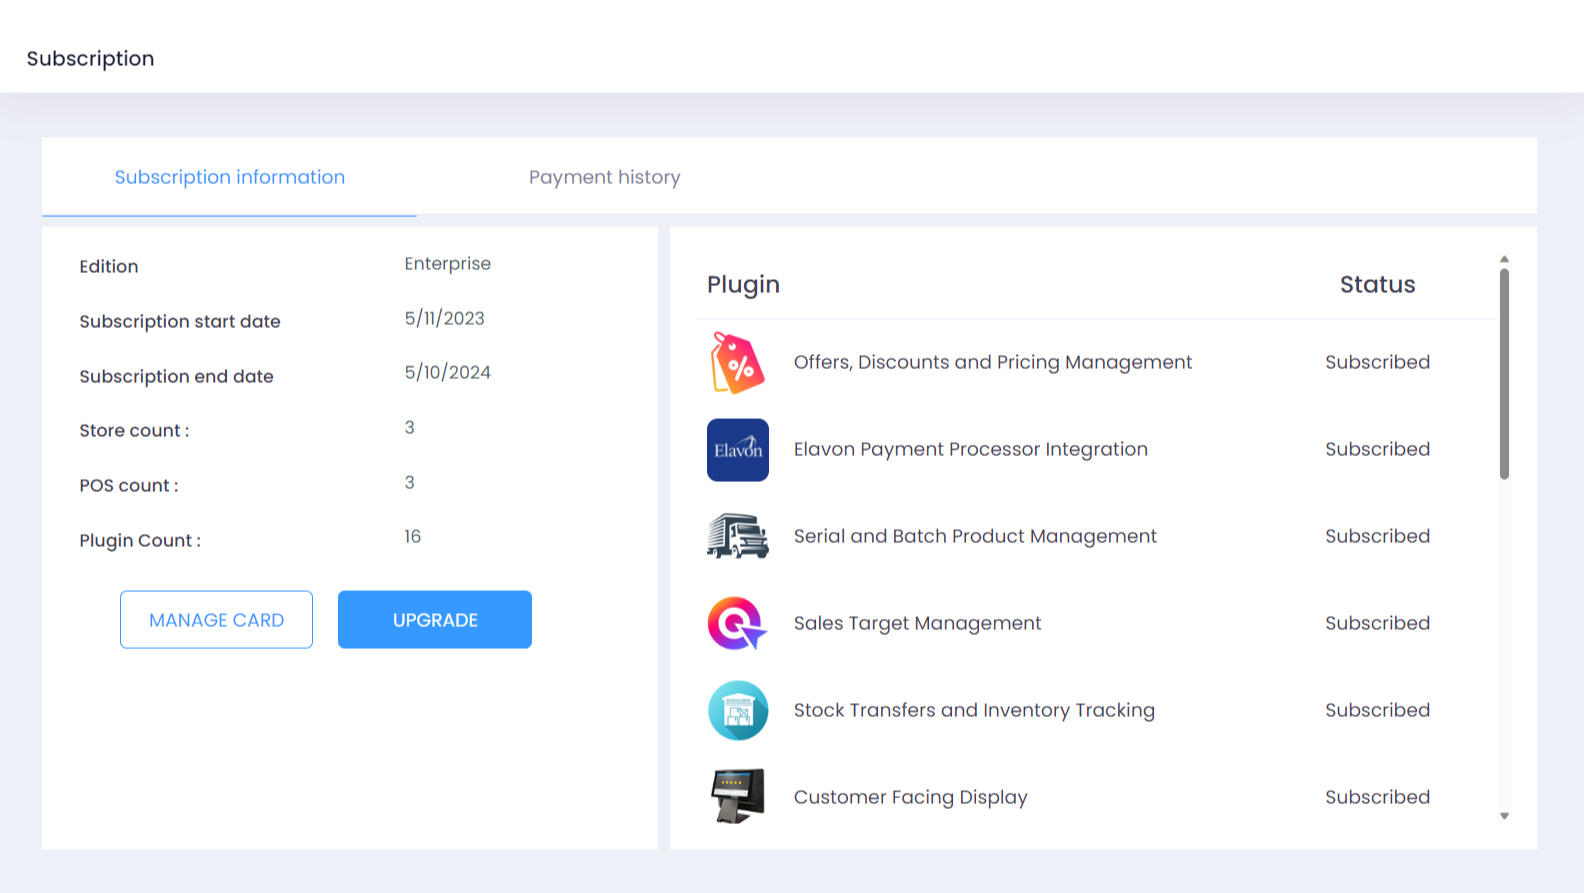The image size is (1584, 893).
Task: Click the Offers and Discounts price-tag icon
Action: [737, 363]
